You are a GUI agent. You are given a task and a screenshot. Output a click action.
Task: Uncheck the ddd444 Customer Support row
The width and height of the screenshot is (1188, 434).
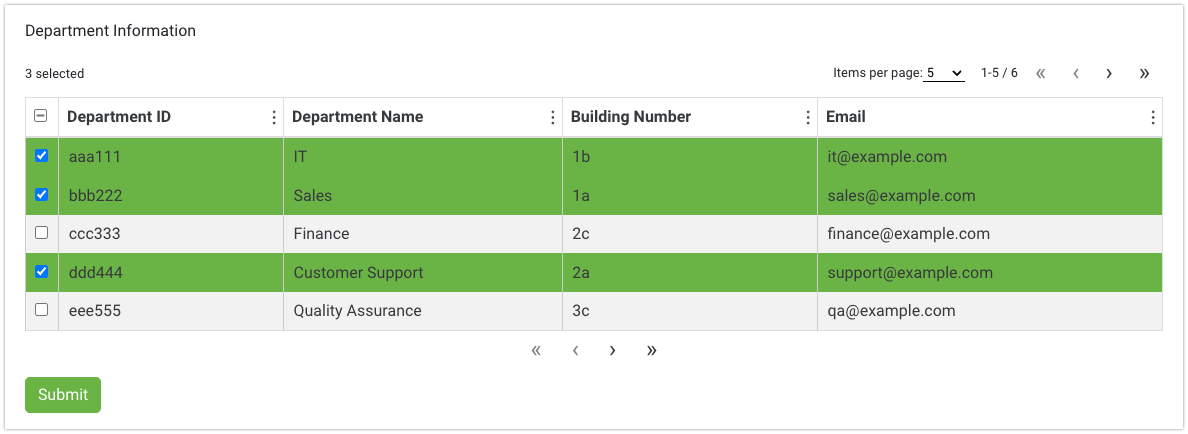(41, 271)
